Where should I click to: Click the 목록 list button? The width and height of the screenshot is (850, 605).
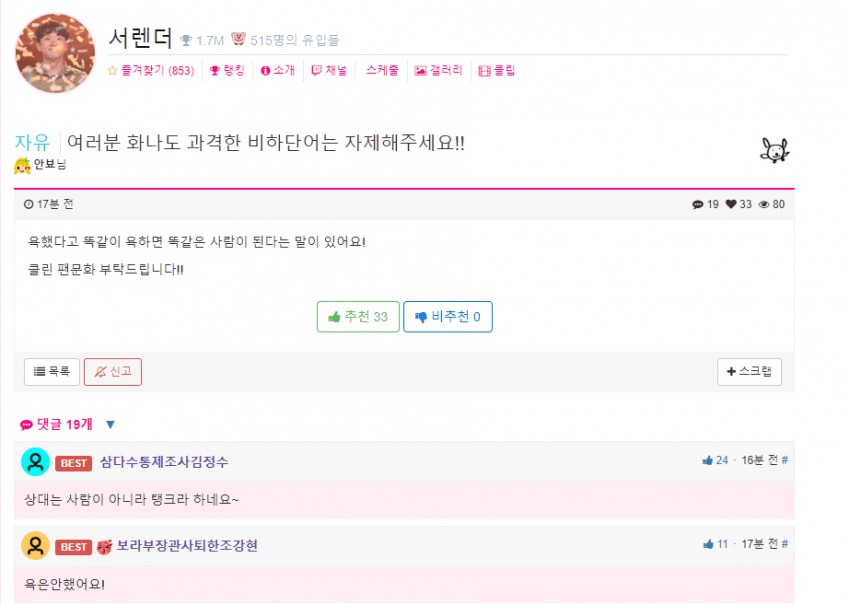51,371
